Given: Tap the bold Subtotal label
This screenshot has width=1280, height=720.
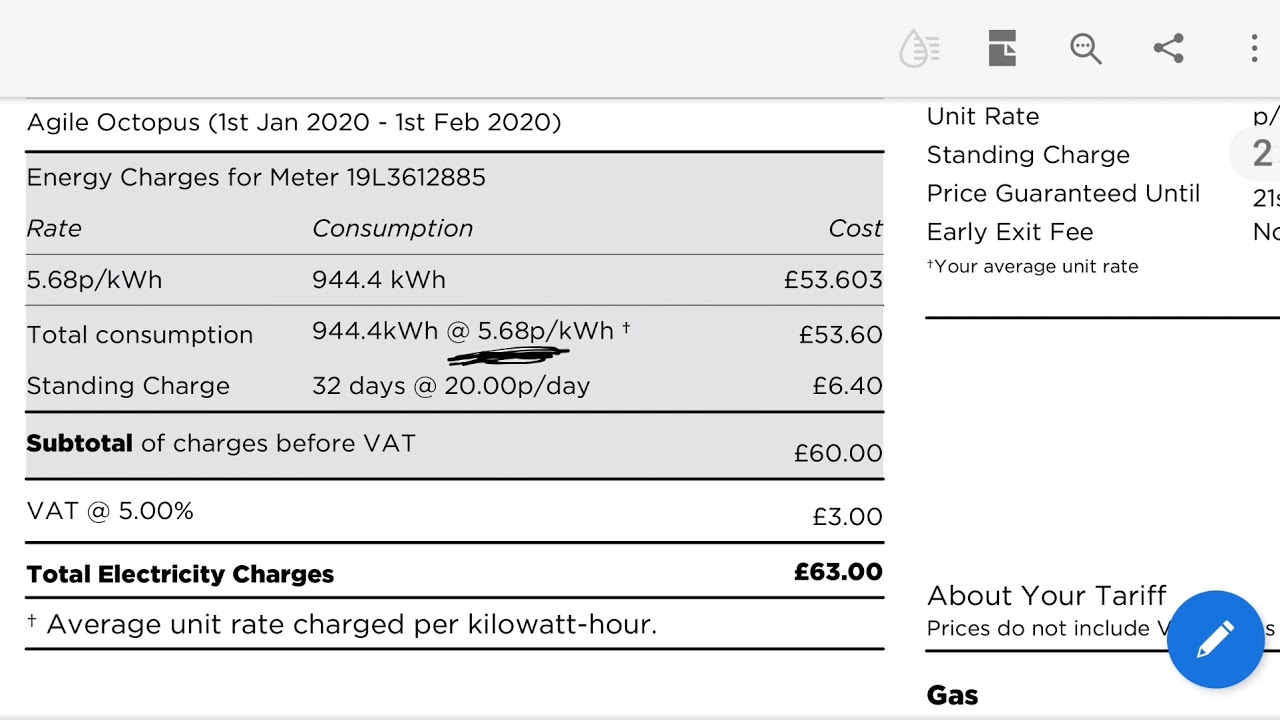Looking at the screenshot, I should point(79,443).
